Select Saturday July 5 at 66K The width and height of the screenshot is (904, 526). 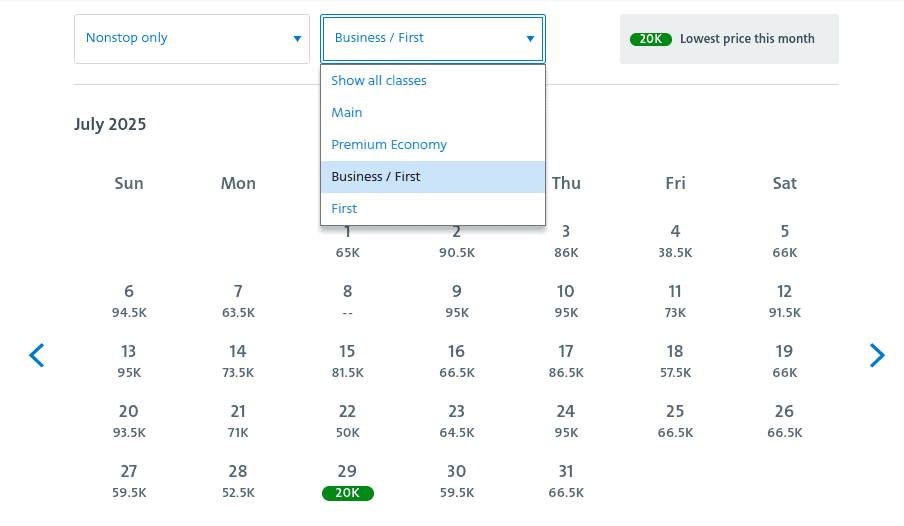pos(784,242)
